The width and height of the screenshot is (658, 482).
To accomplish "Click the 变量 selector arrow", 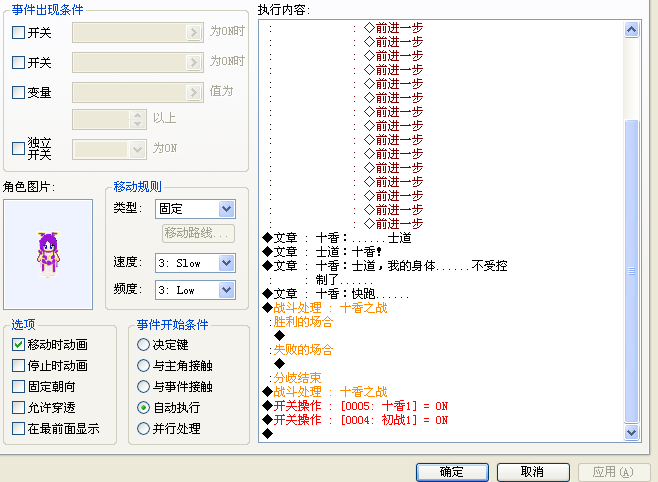I will [x=193, y=92].
